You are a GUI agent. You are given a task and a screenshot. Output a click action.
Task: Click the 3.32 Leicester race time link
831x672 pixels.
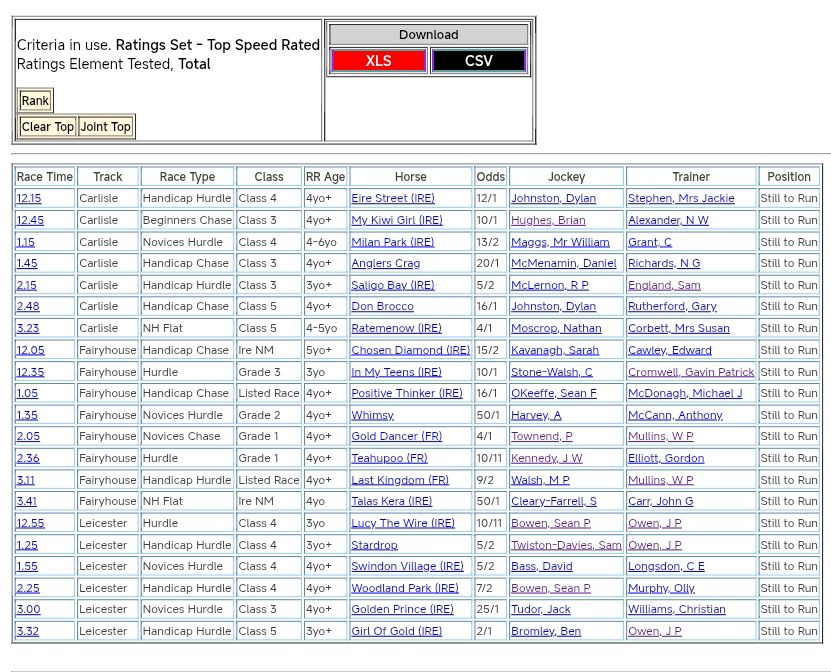tap(28, 631)
